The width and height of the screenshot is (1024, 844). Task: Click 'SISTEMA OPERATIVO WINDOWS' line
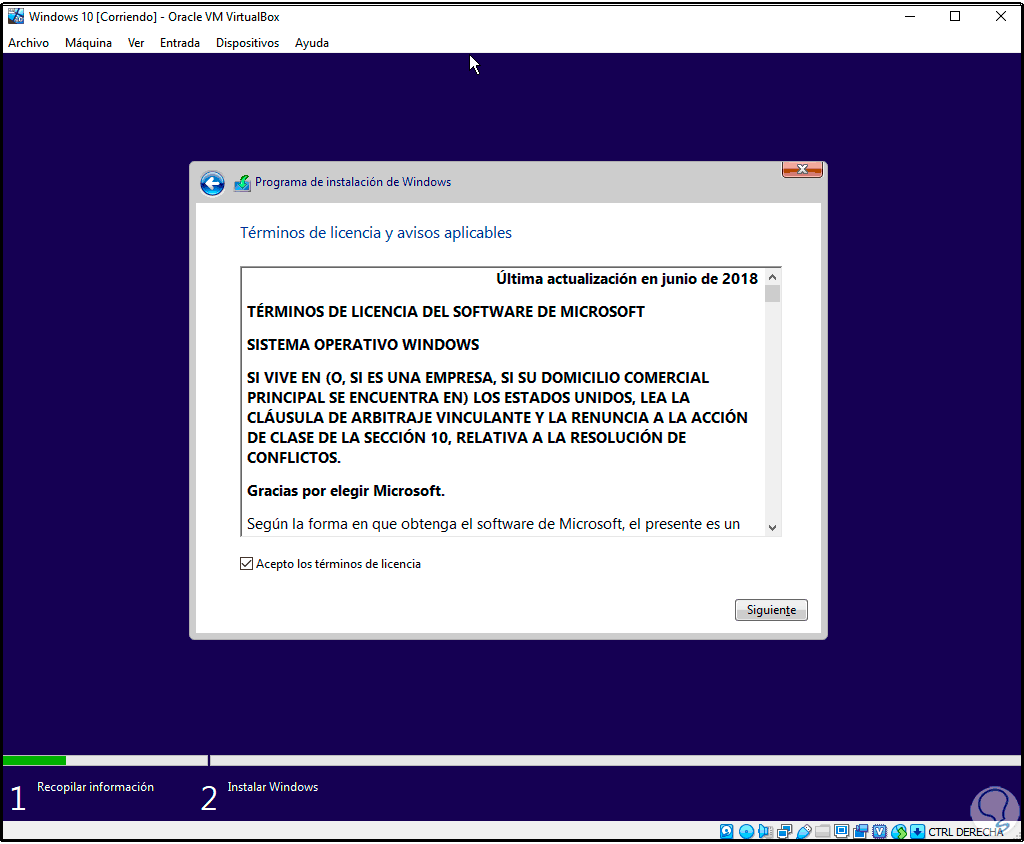tap(363, 345)
